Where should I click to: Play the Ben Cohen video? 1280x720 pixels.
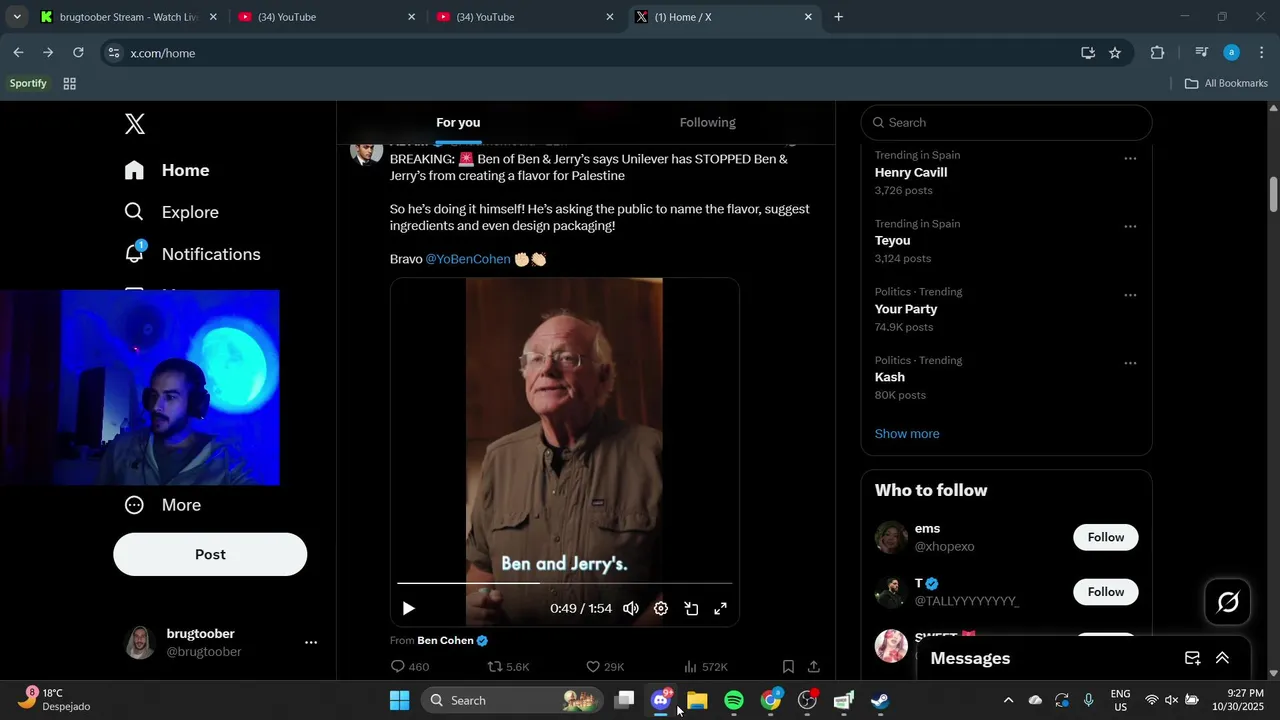(x=408, y=608)
